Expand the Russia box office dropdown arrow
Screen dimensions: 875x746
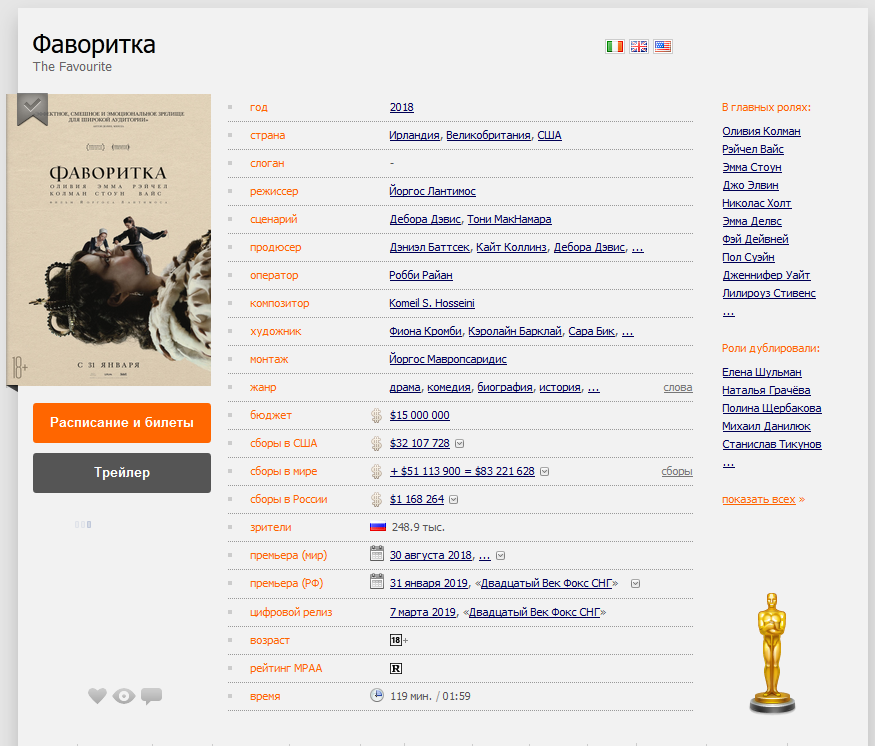[453, 500]
